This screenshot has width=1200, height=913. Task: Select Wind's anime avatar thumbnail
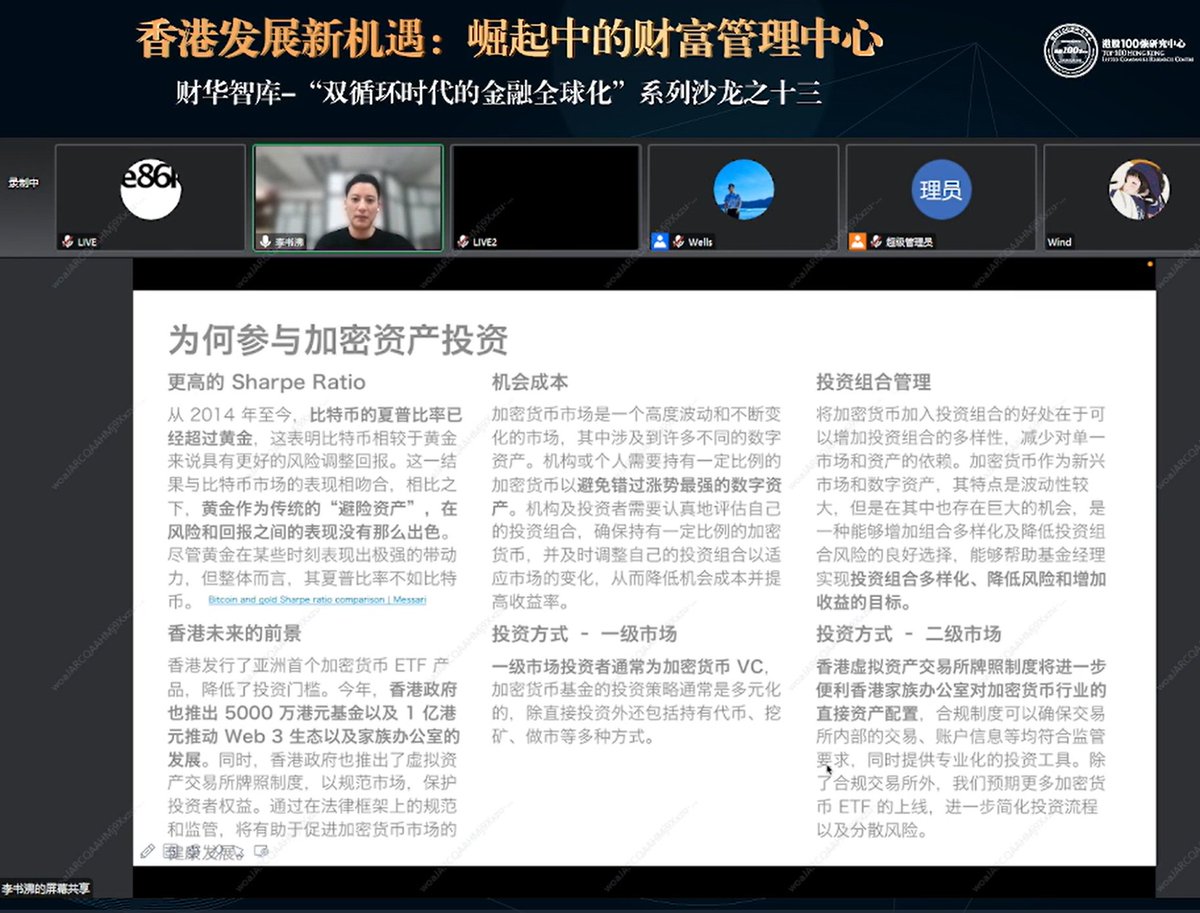tap(1137, 190)
